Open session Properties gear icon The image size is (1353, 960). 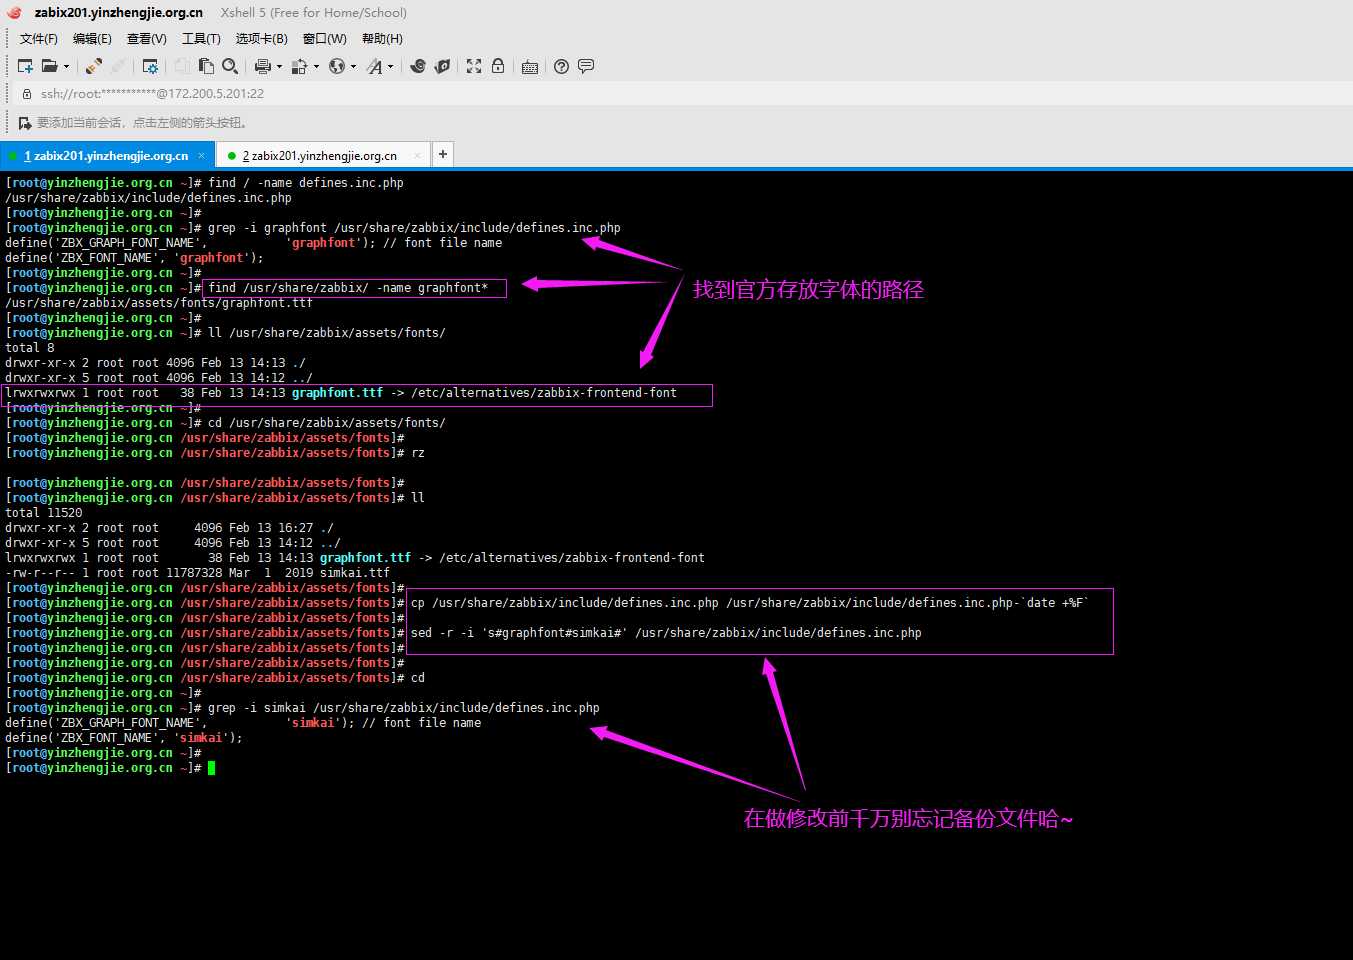[150, 66]
